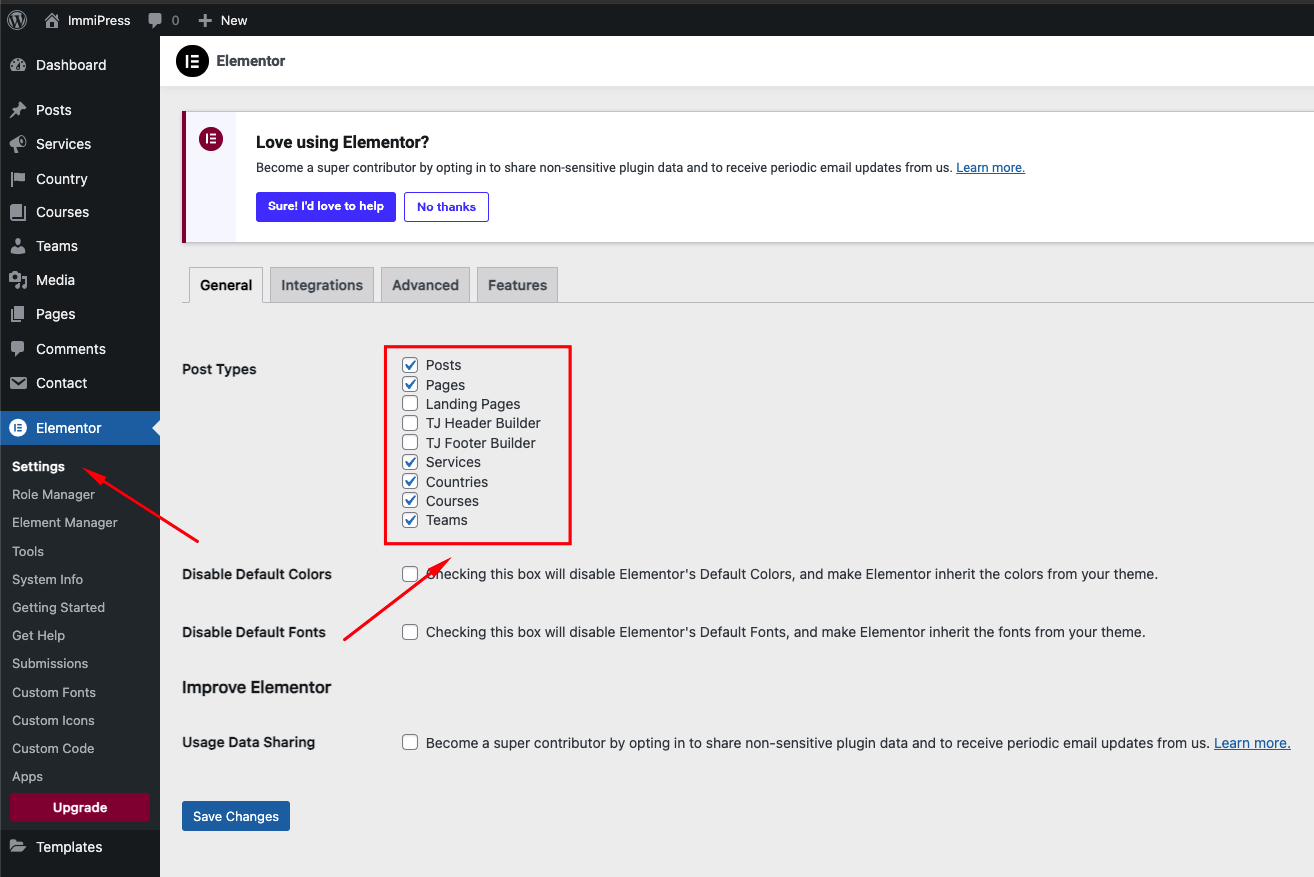Open Getting Started submenu item

[x=58, y=607]
